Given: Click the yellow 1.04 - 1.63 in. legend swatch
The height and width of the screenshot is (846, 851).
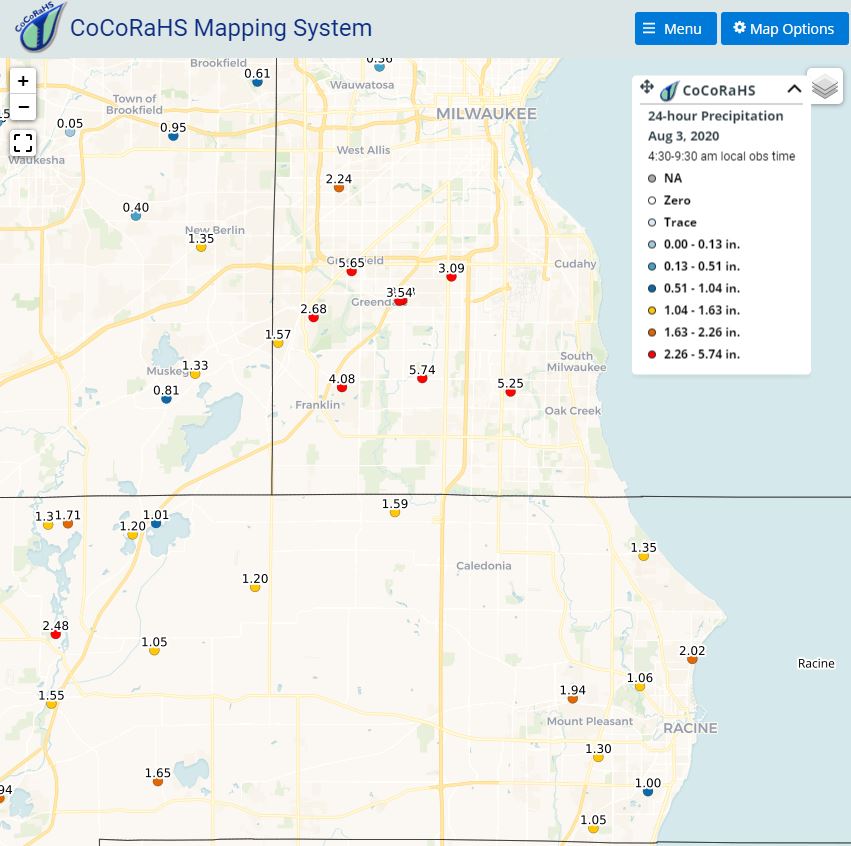Looking at the screenshot, I should pyautogui.click(x=652, y=310).
